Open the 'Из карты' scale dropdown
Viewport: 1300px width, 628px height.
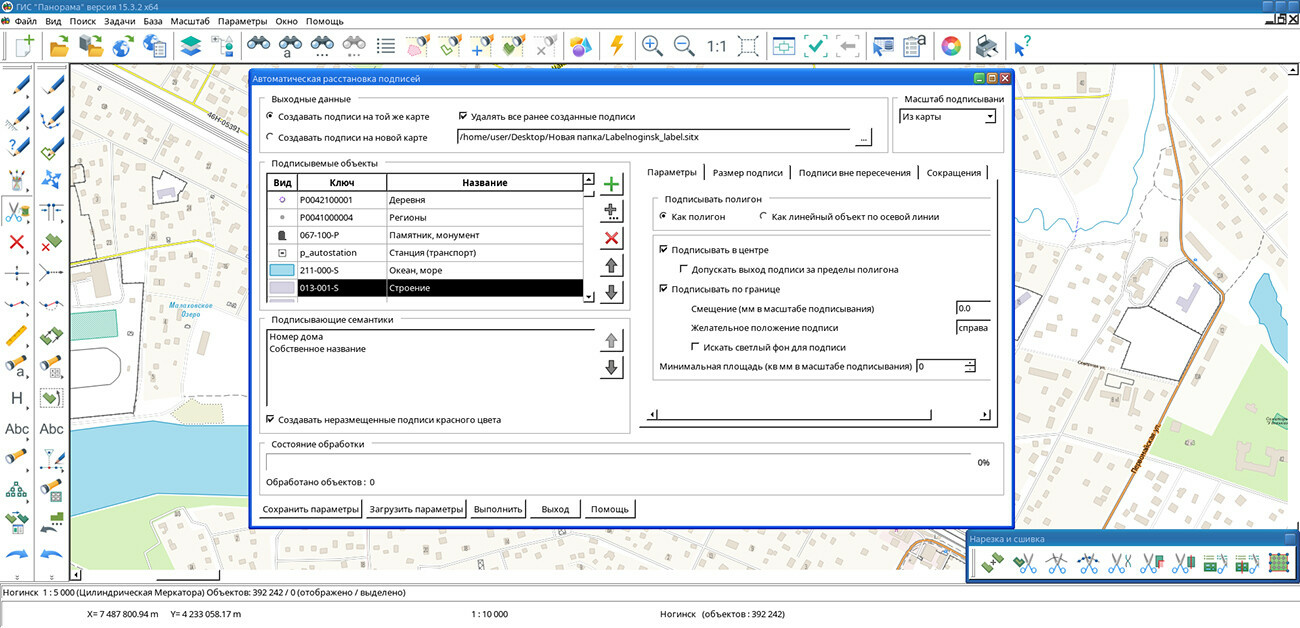[989, 117]
